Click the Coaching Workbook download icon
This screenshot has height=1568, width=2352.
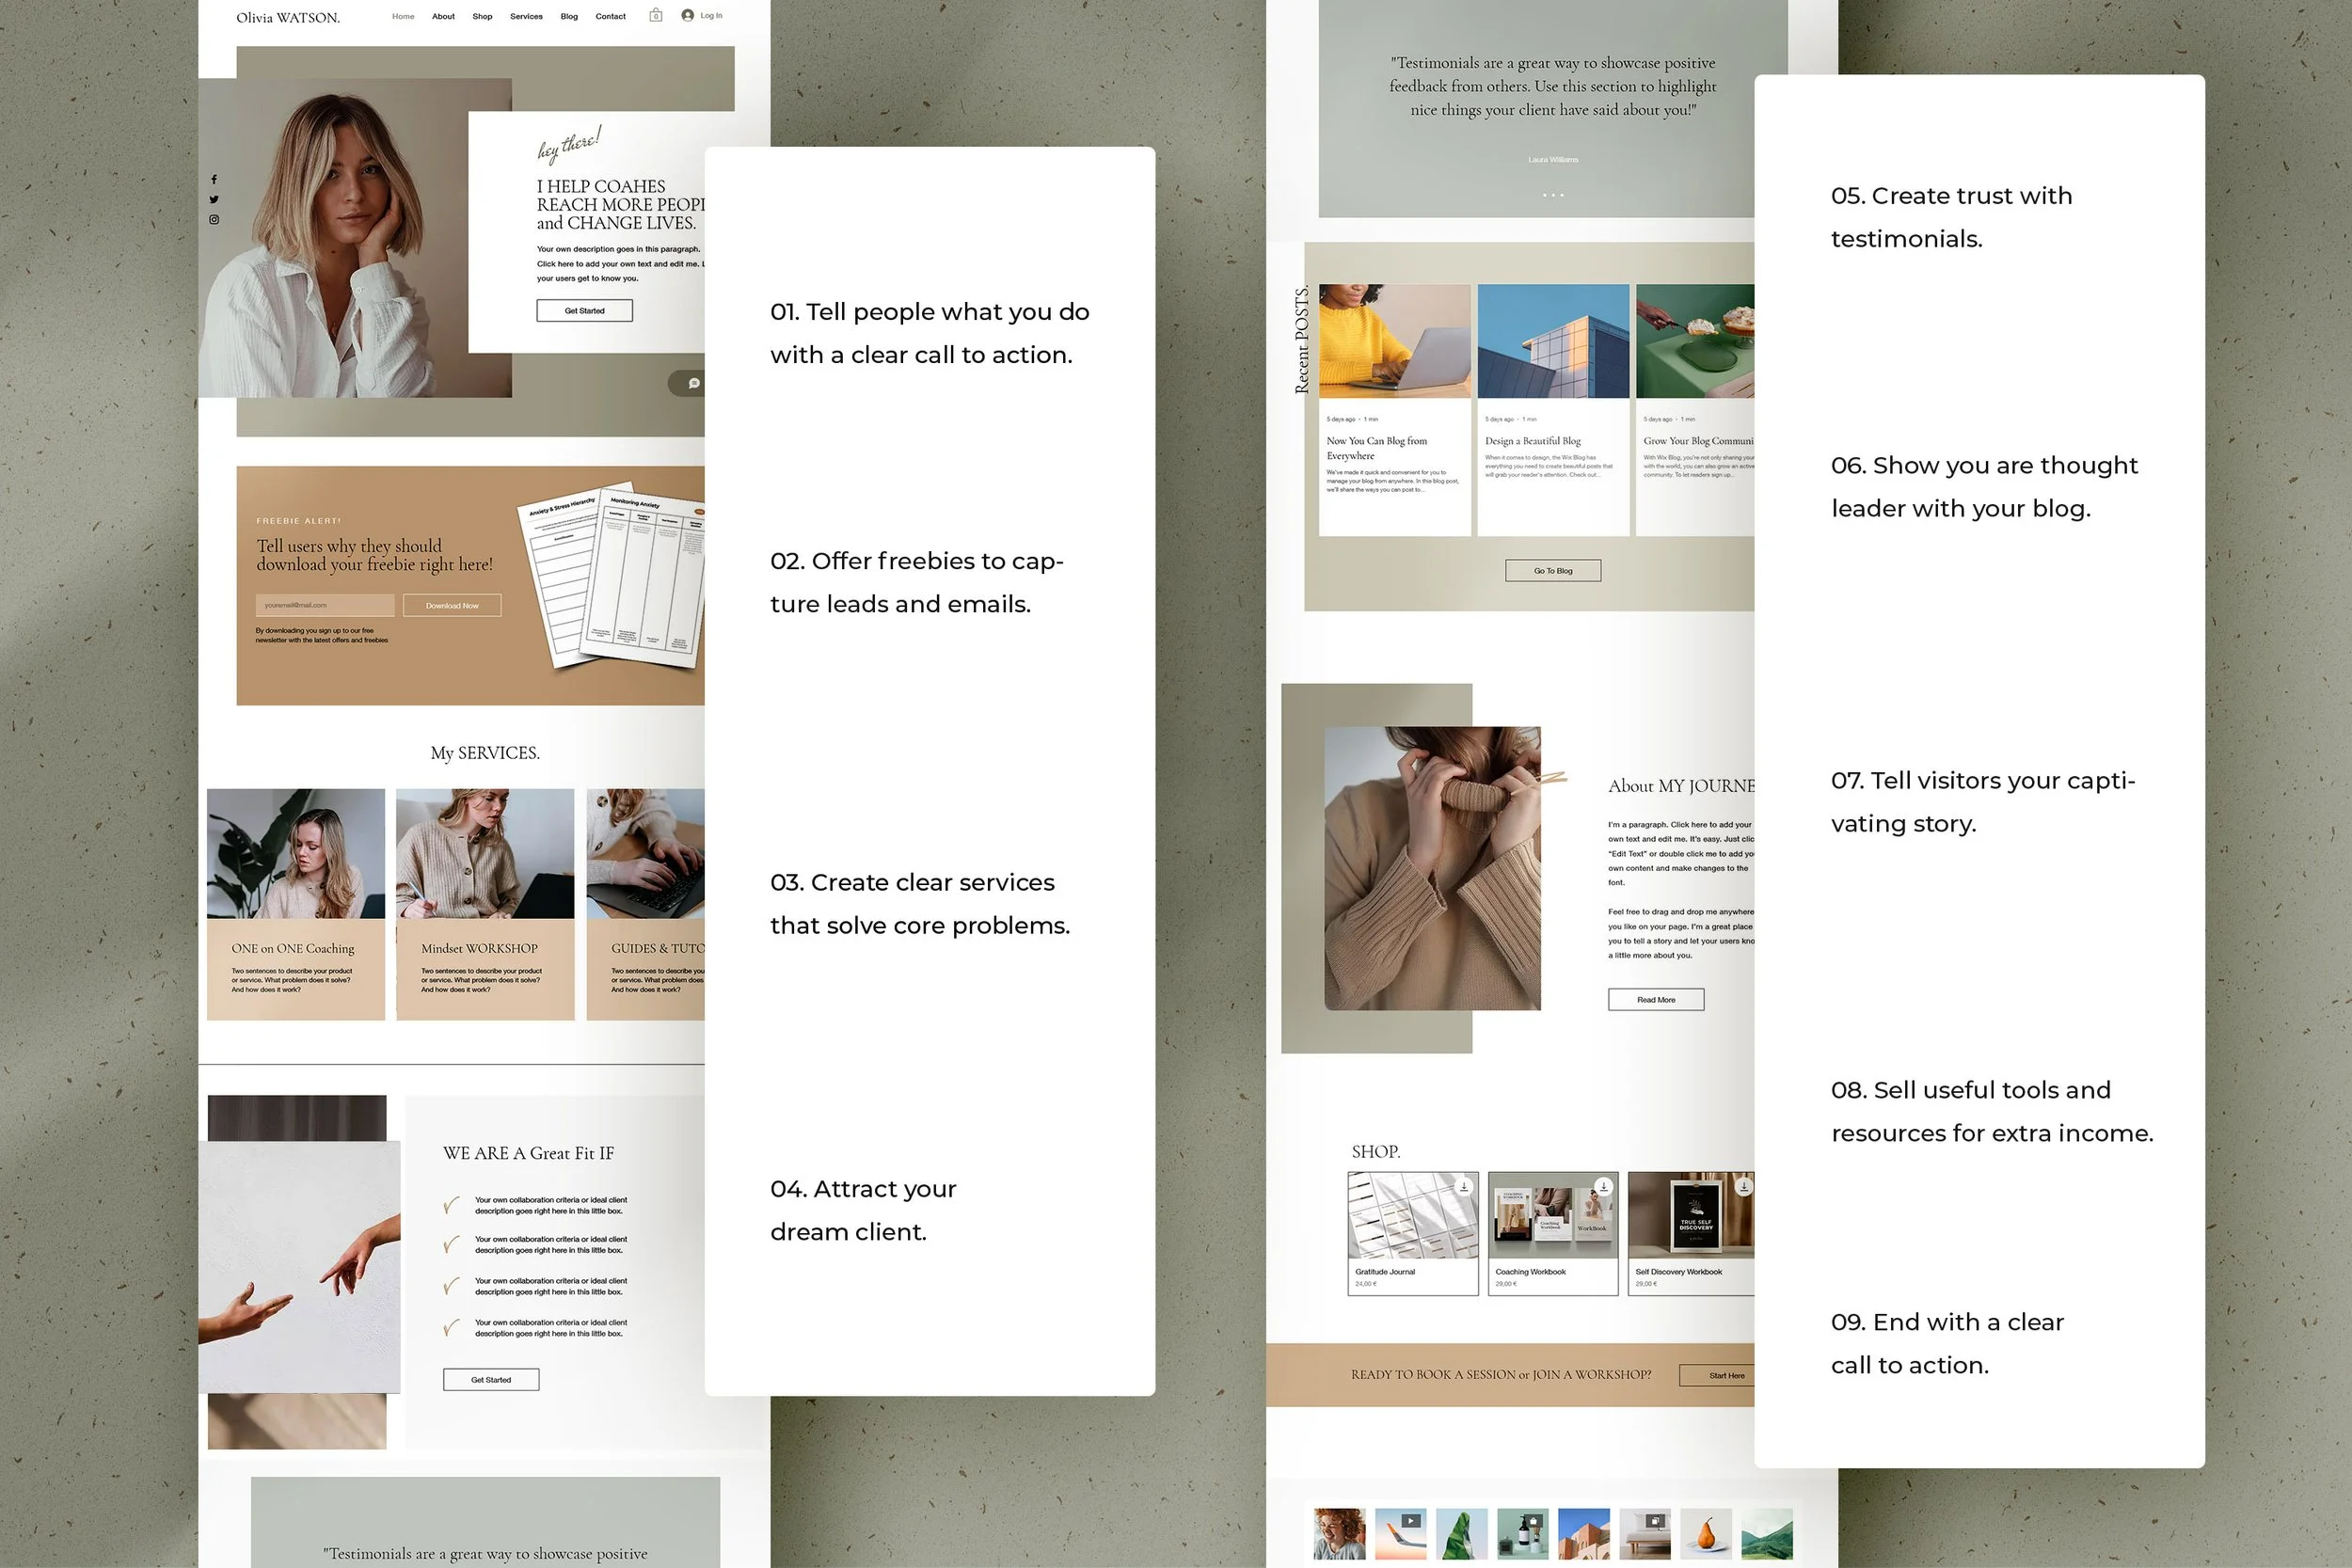tap(1605, 1186)
